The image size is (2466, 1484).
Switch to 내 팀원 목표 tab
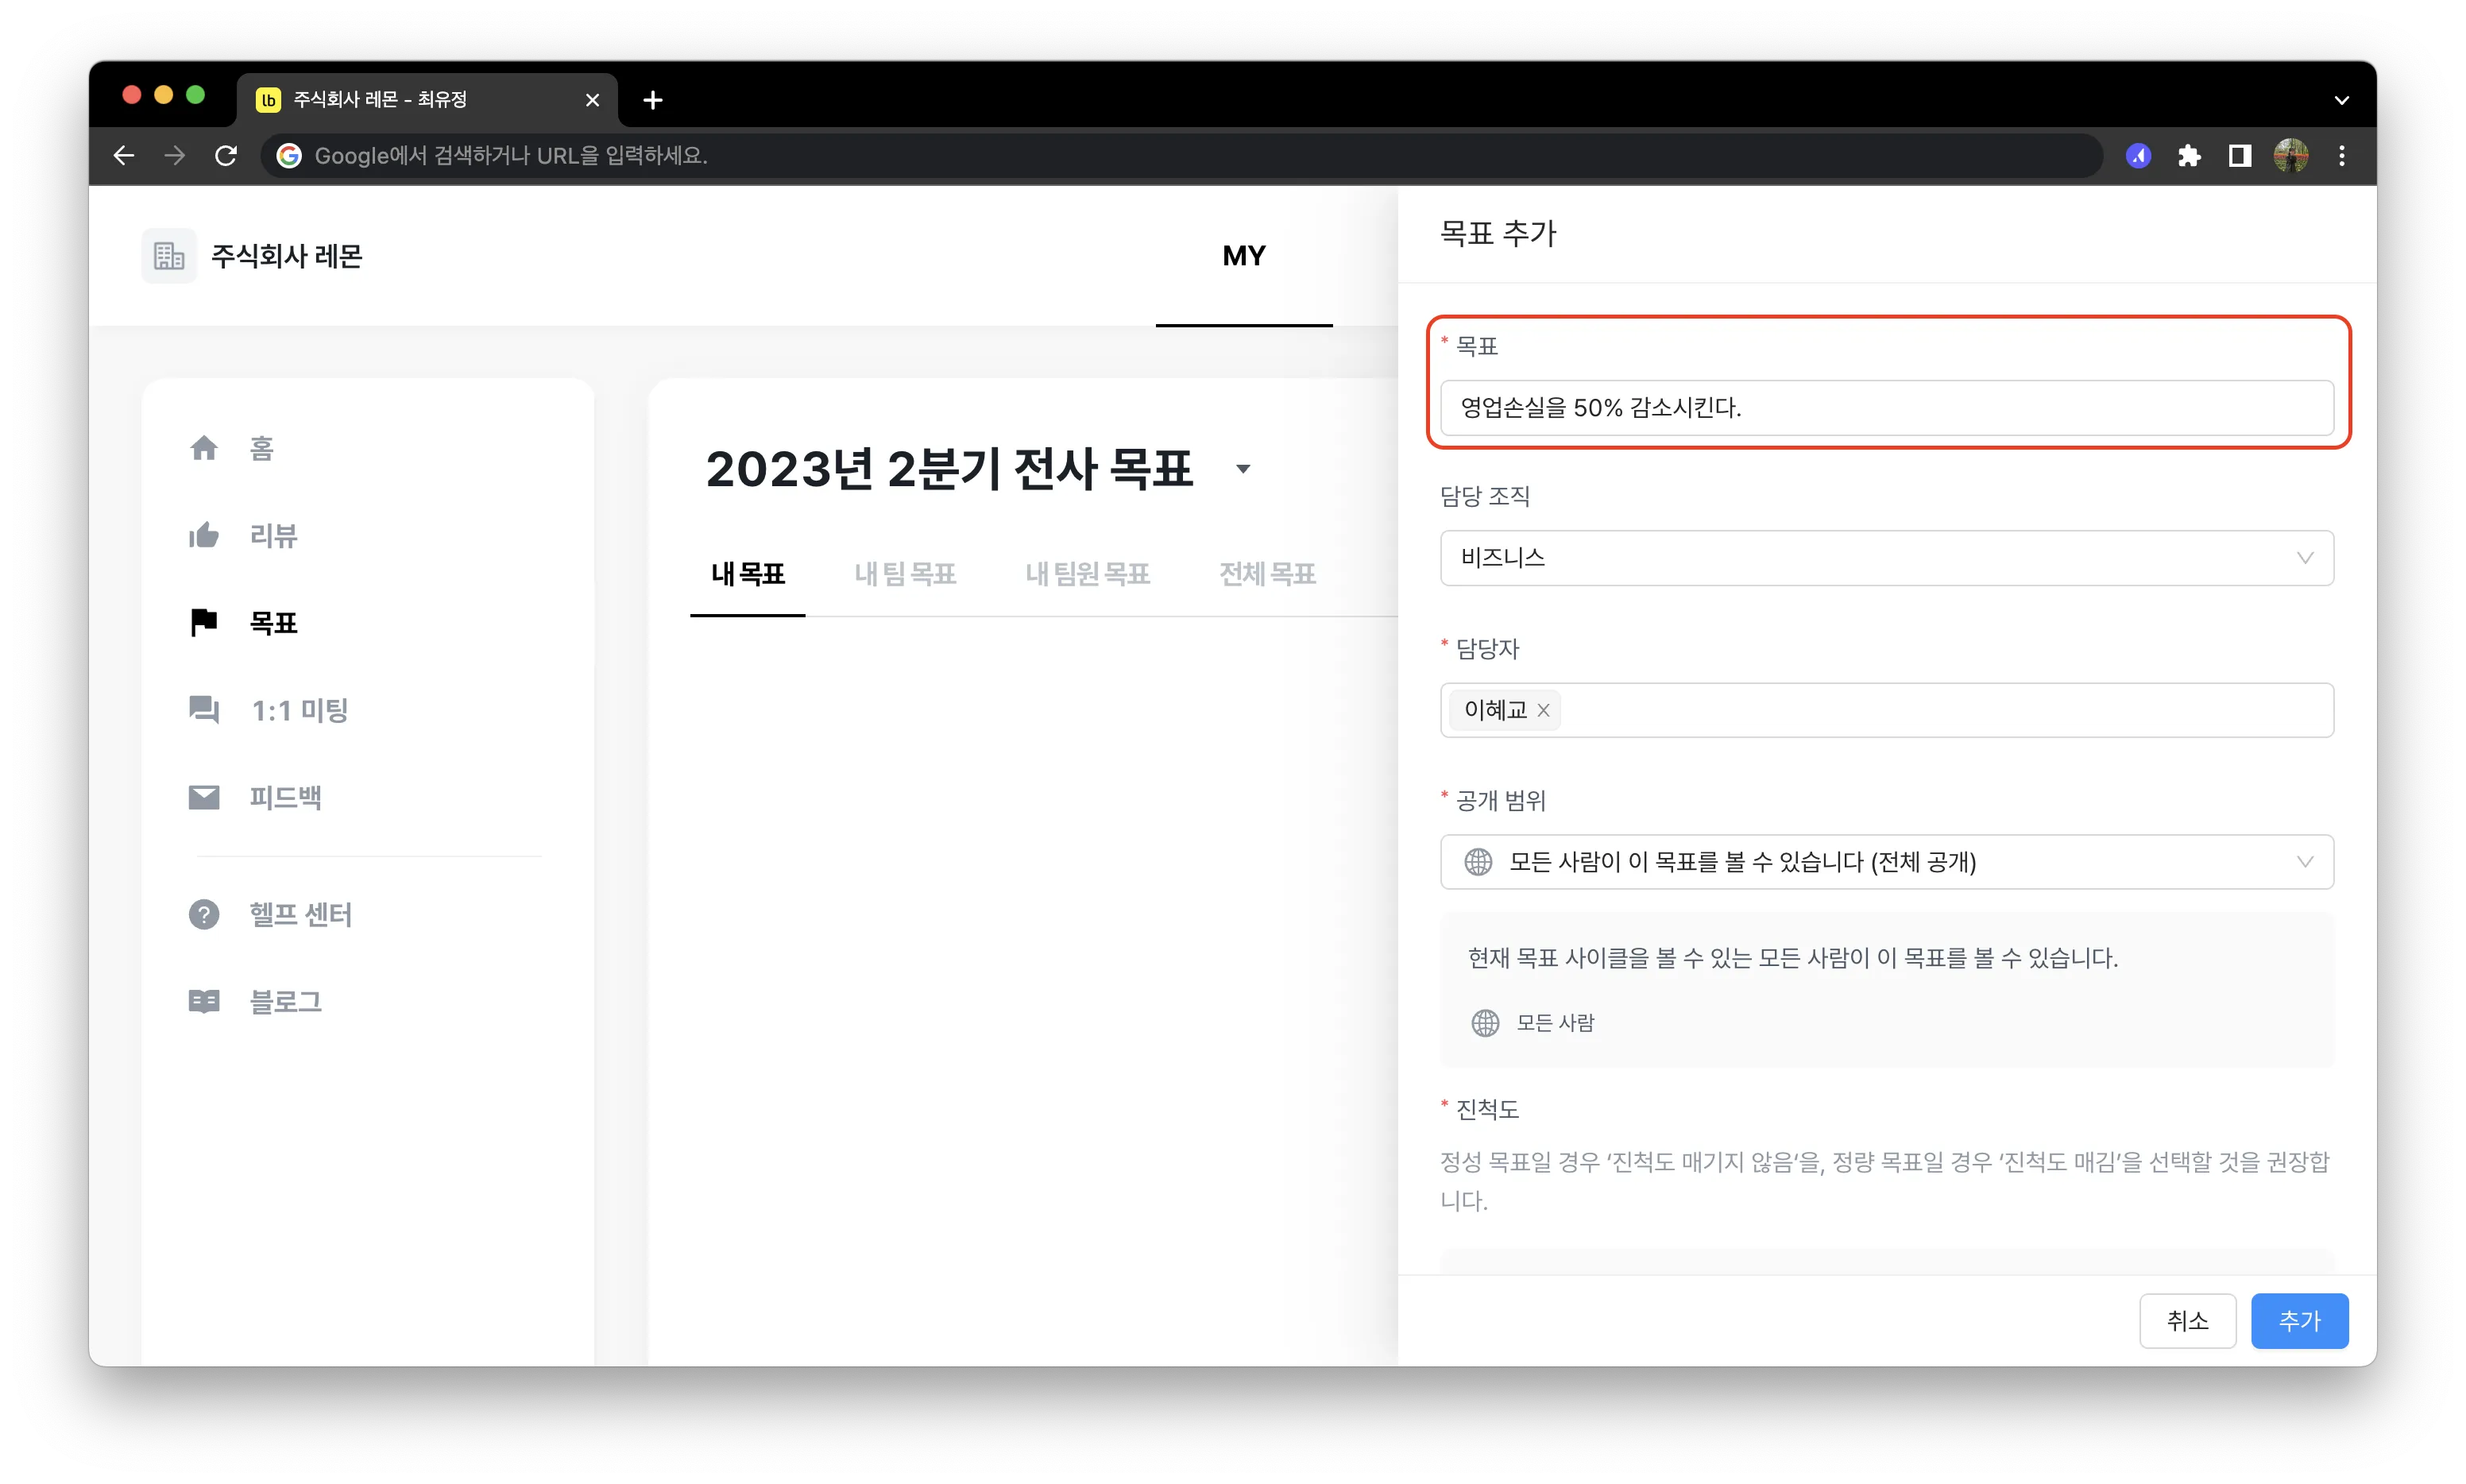point(1088,574)
